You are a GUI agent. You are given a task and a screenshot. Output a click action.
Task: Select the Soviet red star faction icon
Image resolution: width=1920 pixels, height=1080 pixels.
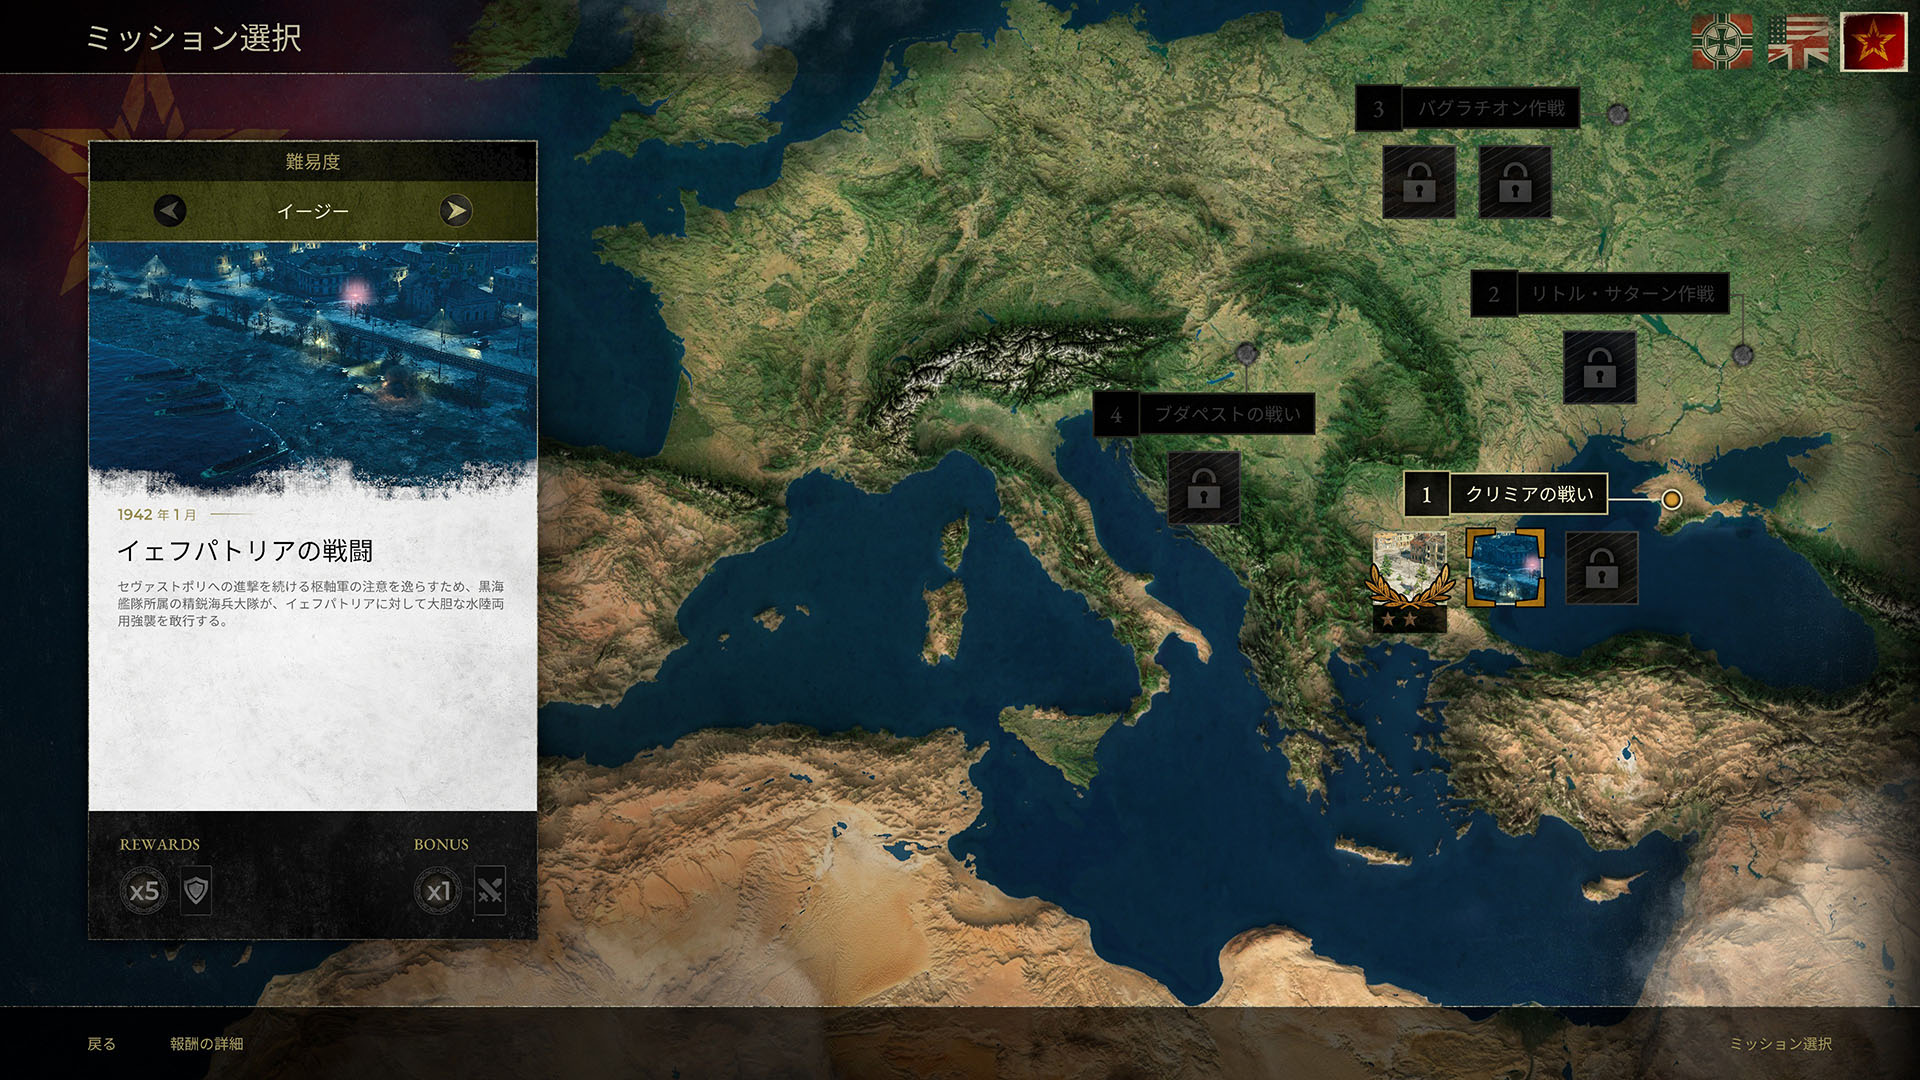click(x=1874, y=42)
